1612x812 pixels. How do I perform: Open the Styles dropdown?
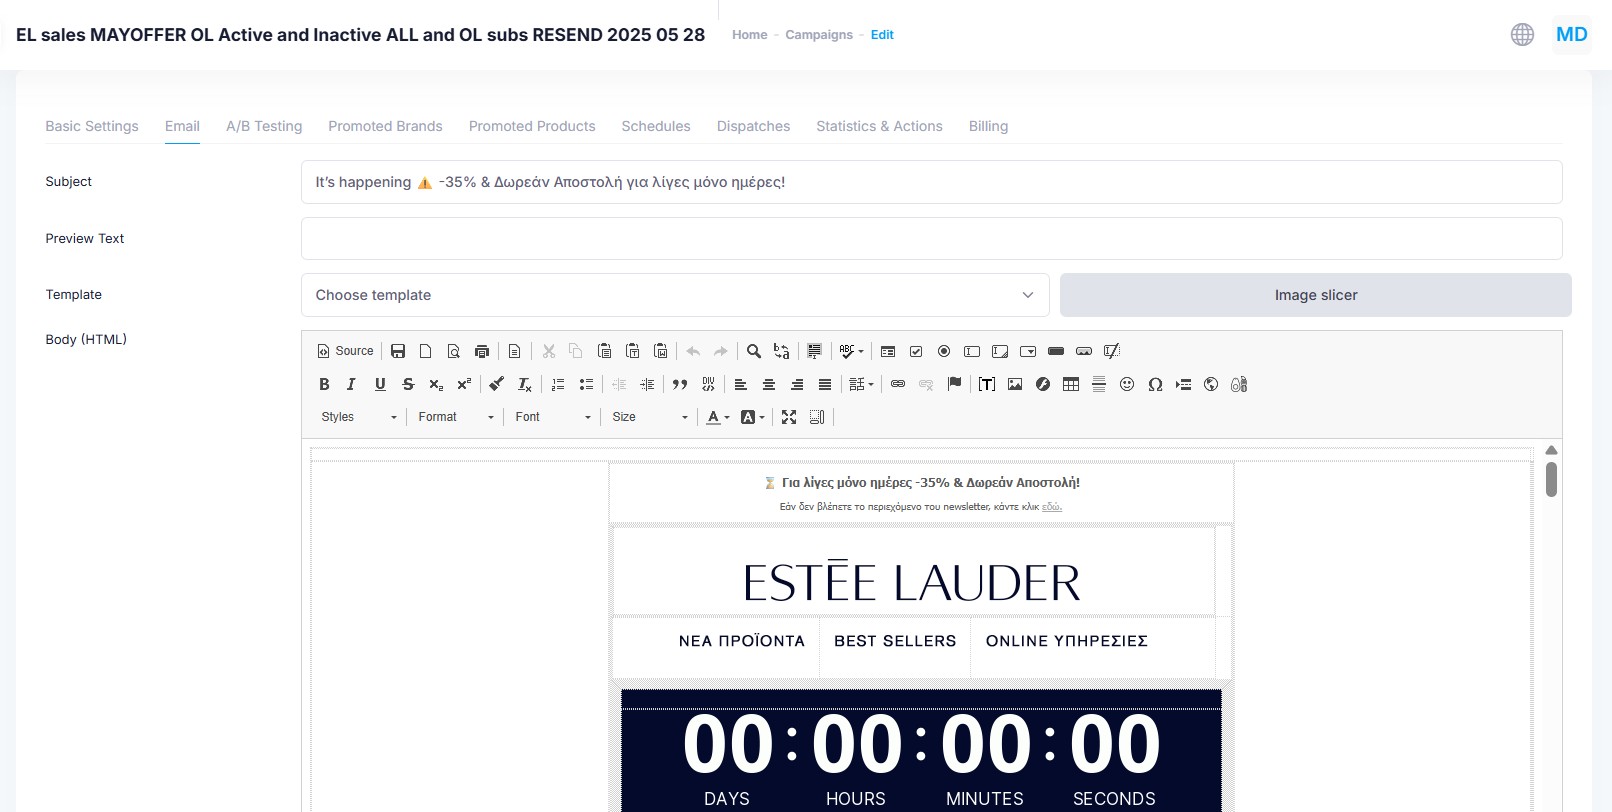coord(359,417)
